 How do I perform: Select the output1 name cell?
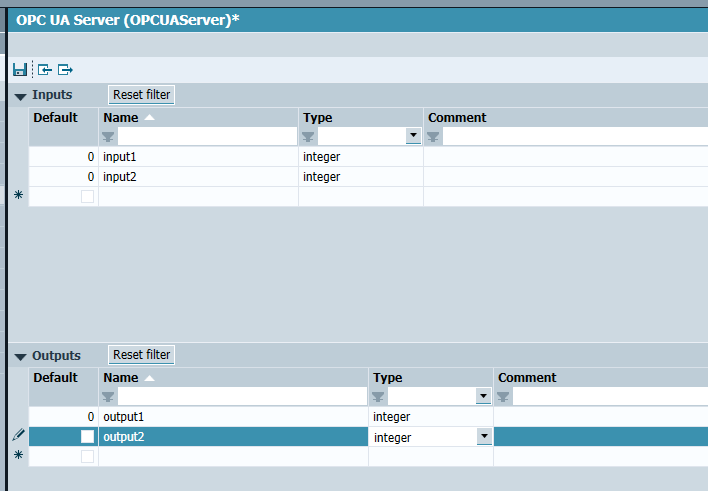(x=233, y=416)
